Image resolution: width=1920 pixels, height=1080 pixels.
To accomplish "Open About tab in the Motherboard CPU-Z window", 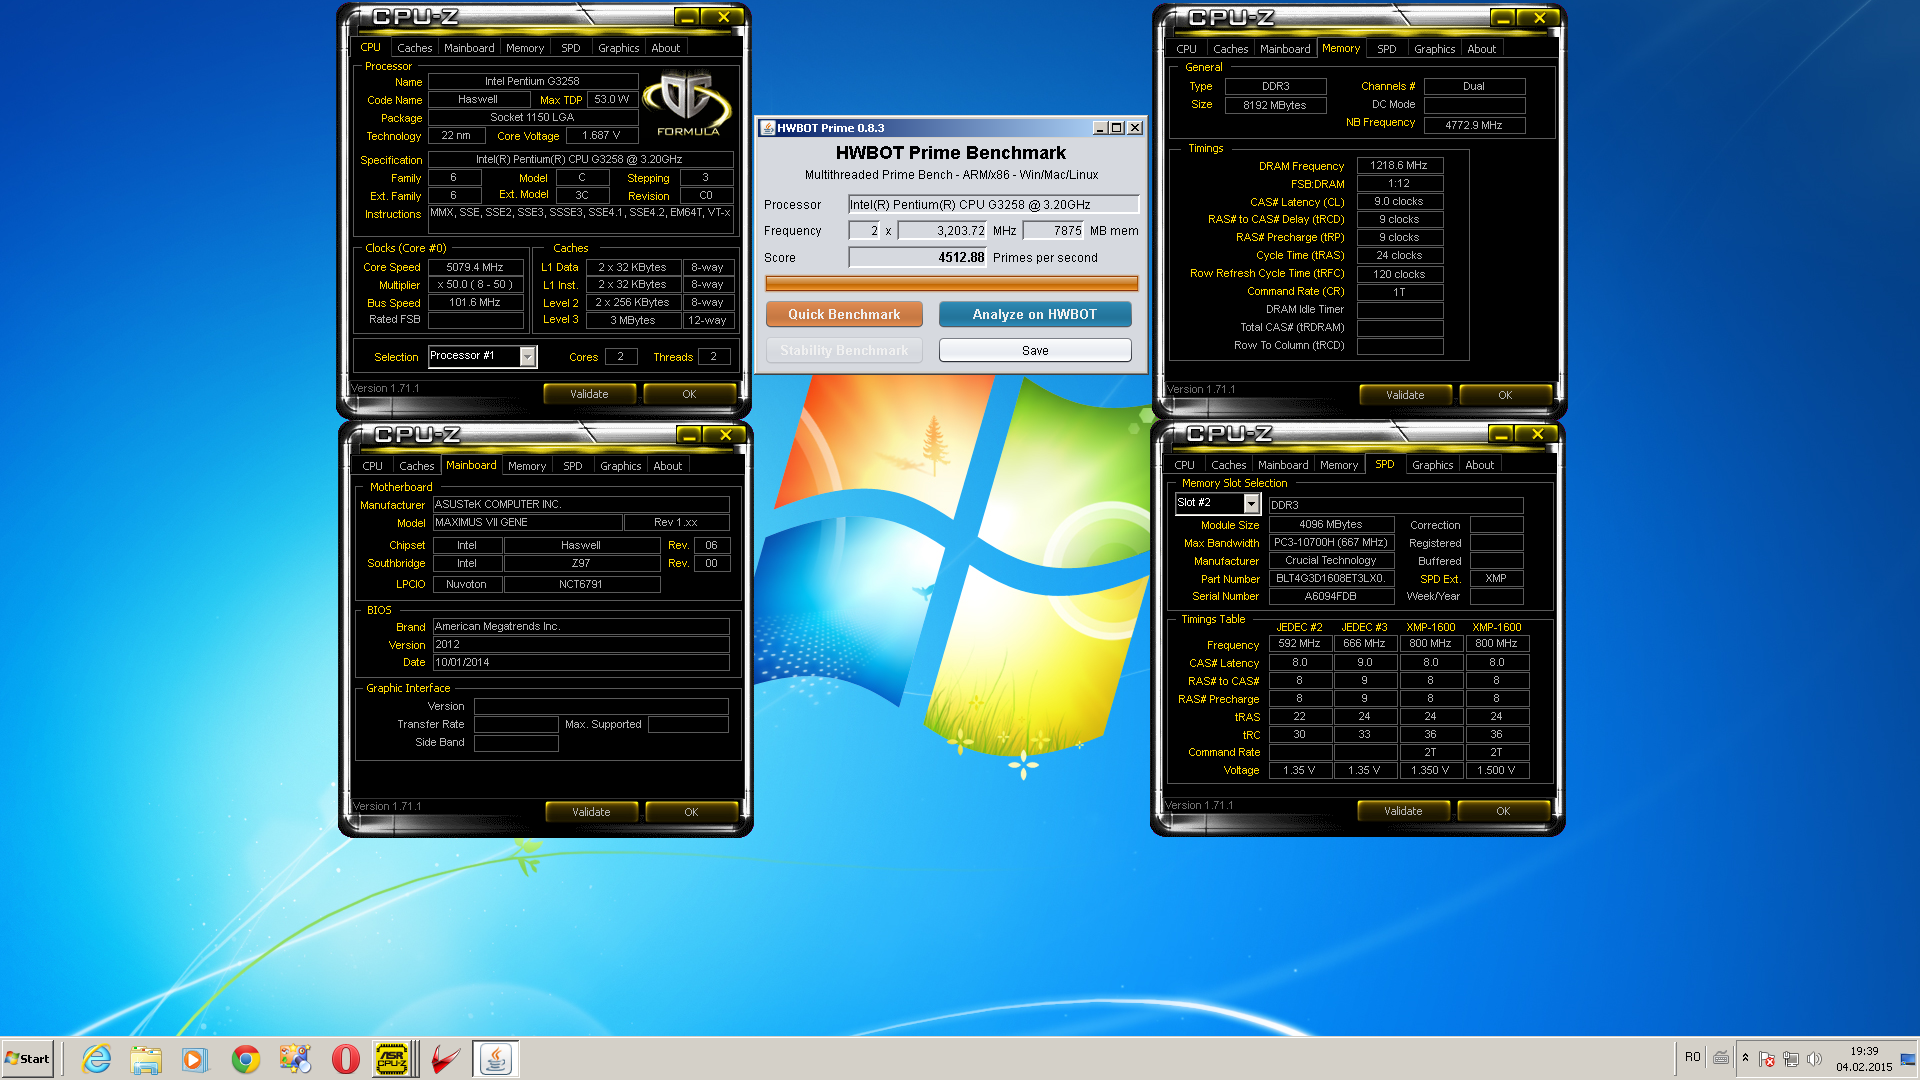I will [x=667, y=466].
